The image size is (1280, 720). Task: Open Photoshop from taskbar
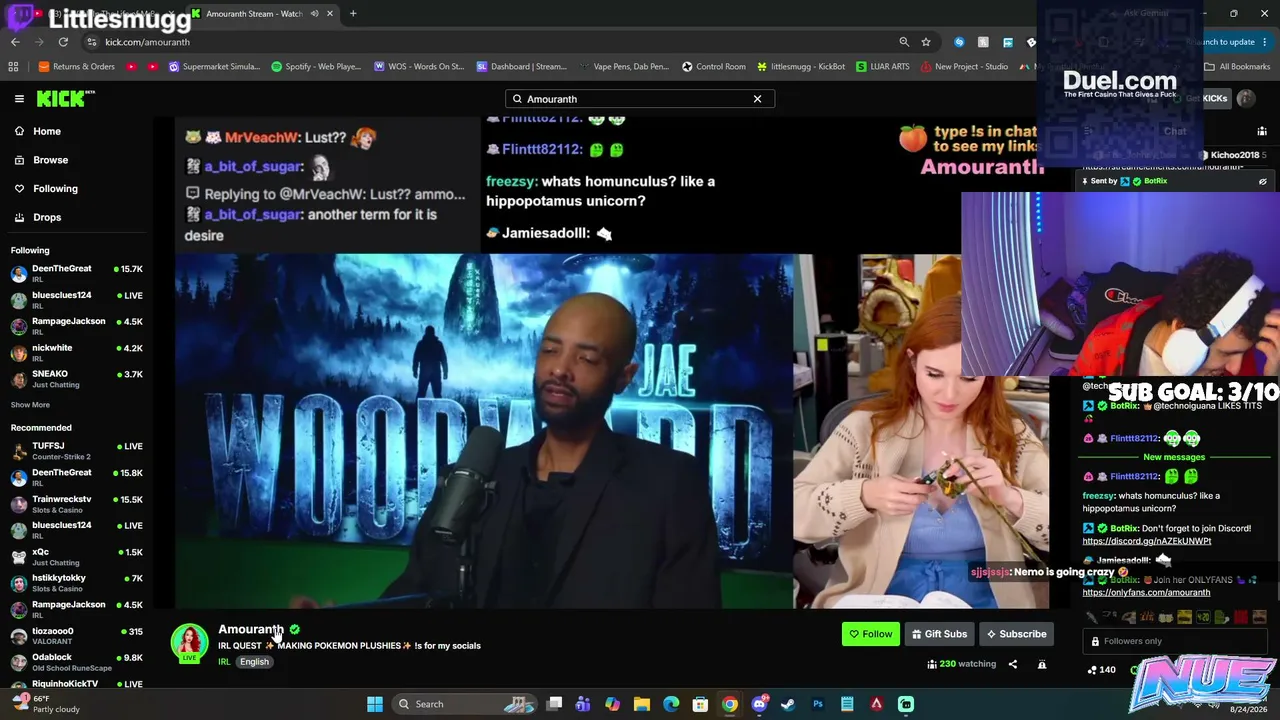[x=818, y=704]
